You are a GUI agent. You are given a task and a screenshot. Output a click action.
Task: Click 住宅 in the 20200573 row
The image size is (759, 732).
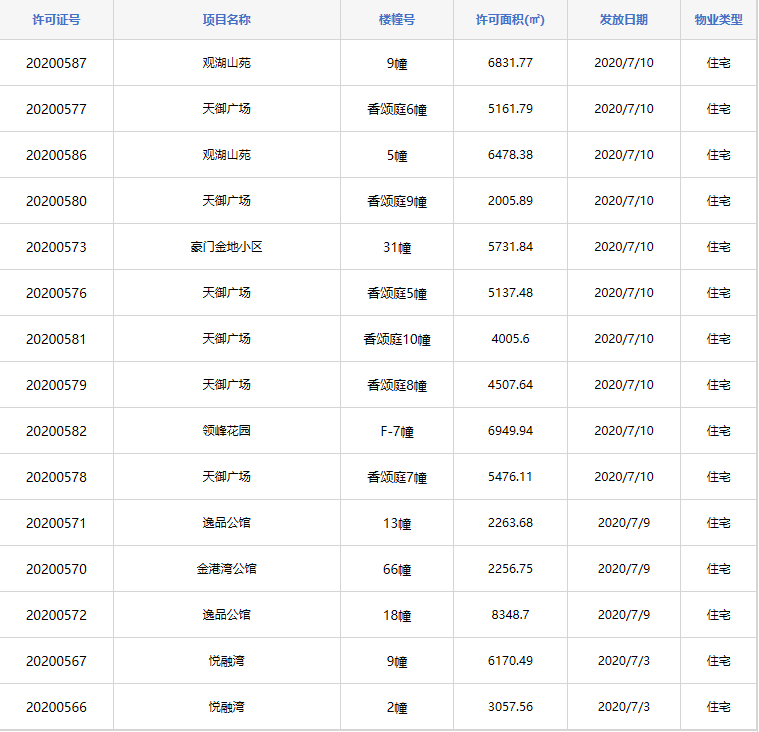pos(719,247)
